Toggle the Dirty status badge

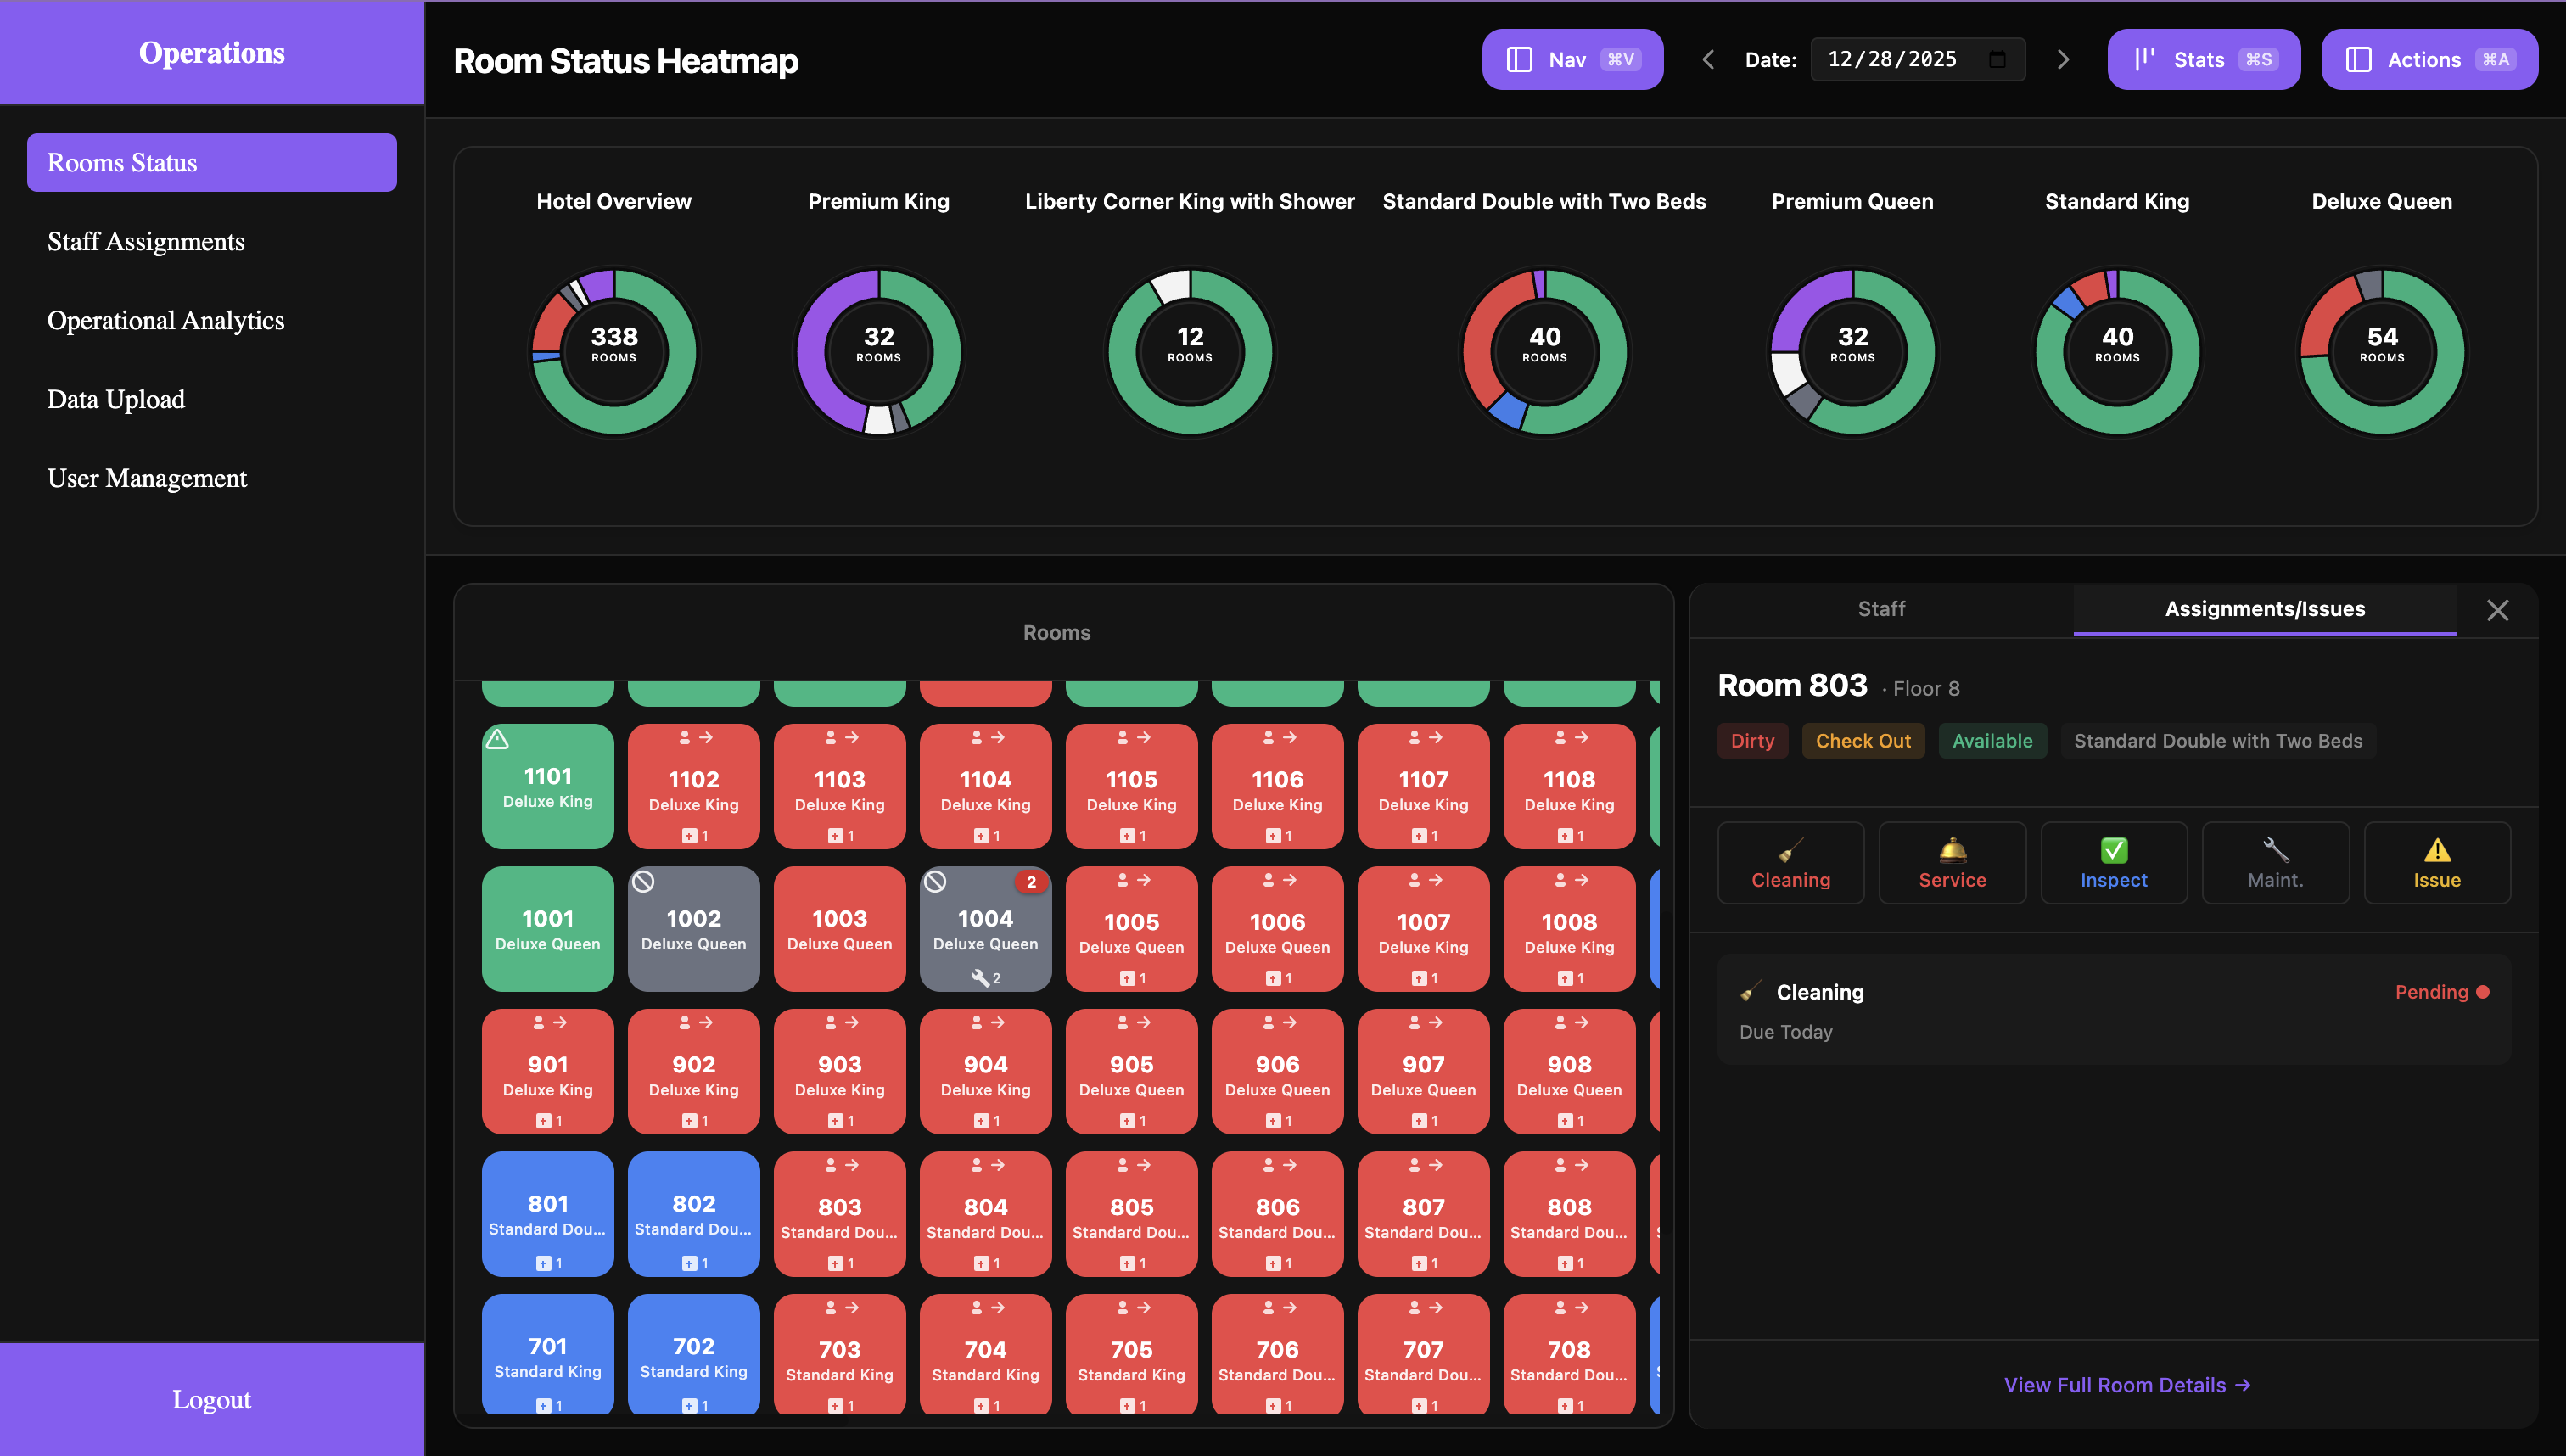(x=1752, y=741)
